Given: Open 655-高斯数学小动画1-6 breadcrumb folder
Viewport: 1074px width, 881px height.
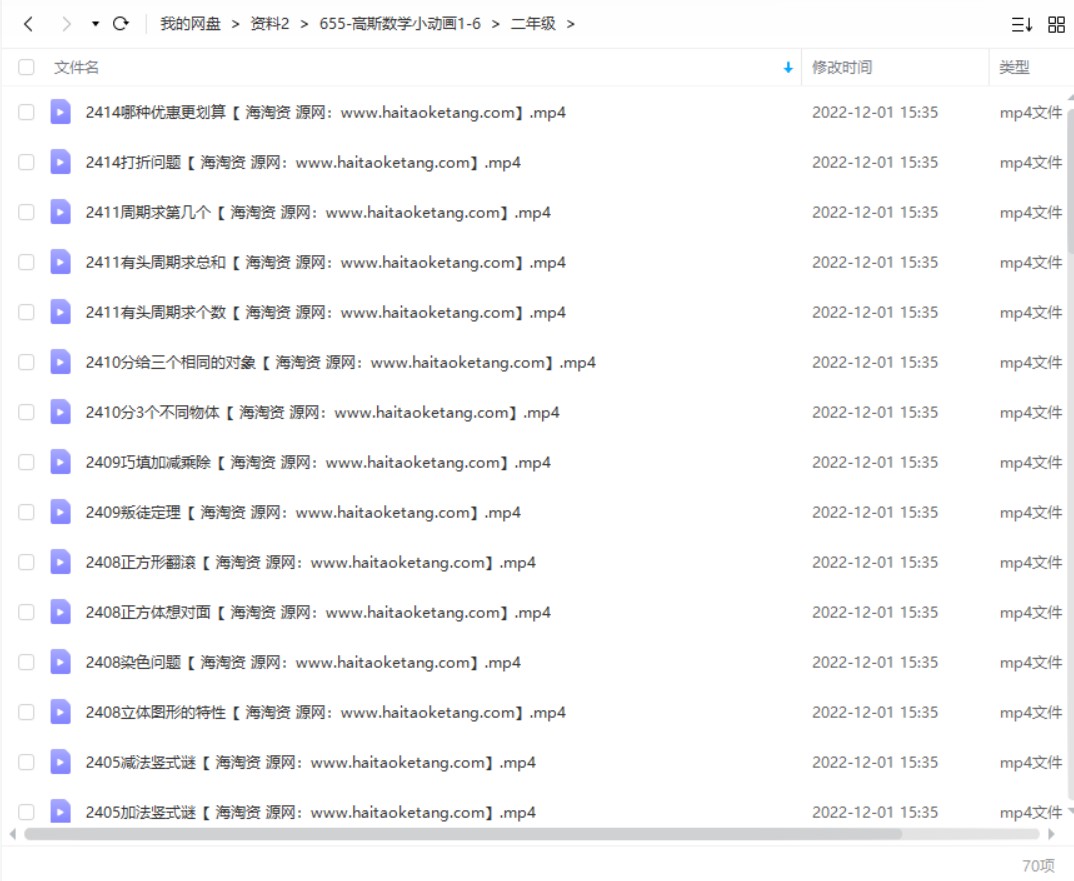Looking at the screenshot, I should coord(400,24).
